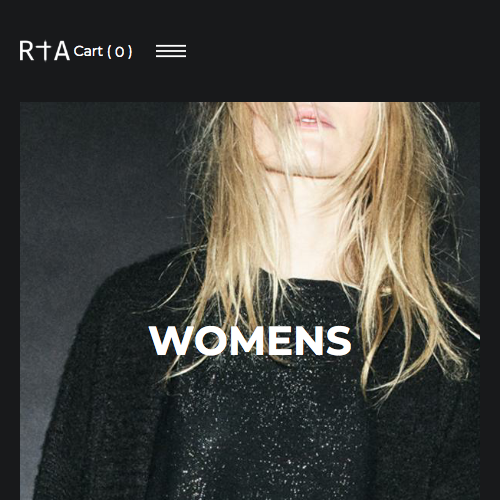Go to homepage via R+A logo
This screenshot has height=500, width=500.
45,51
